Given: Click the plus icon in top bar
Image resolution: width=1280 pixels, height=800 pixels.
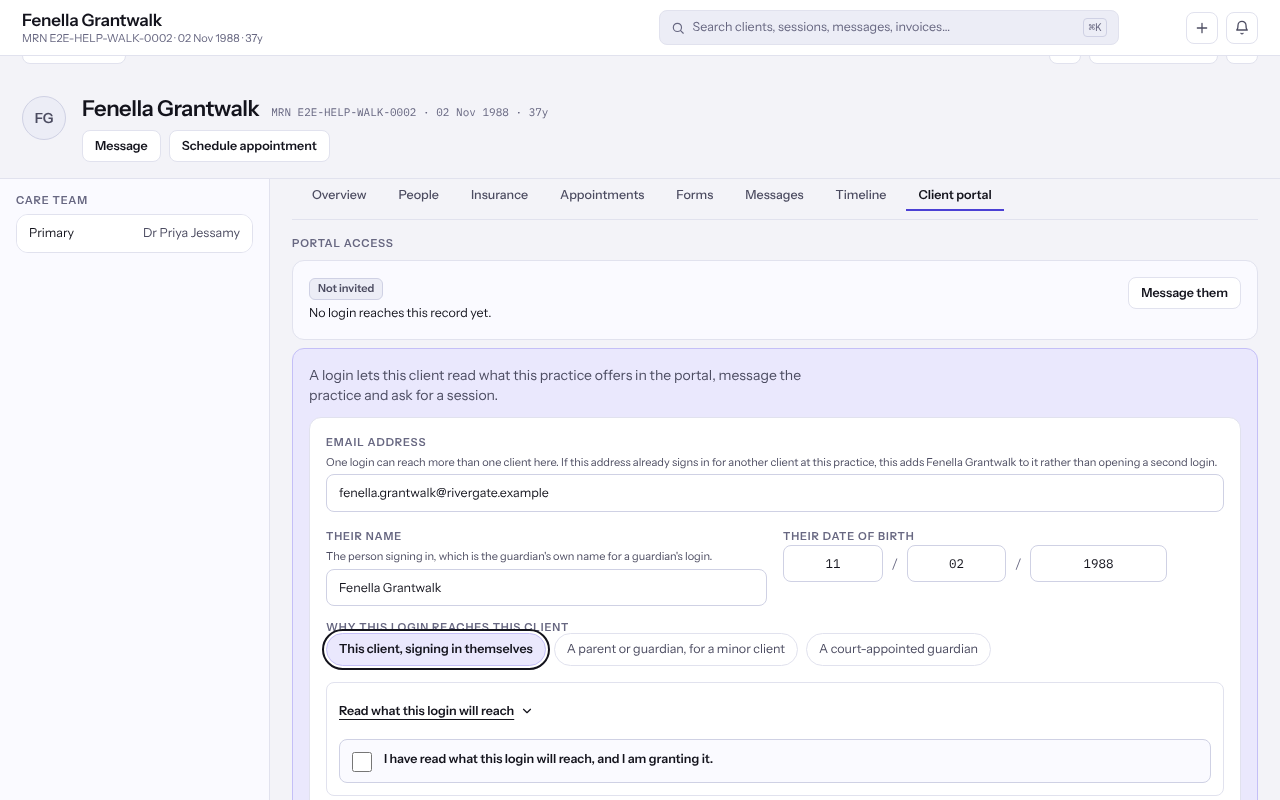Looking at the screenshot, I should tap(1202, 28).
